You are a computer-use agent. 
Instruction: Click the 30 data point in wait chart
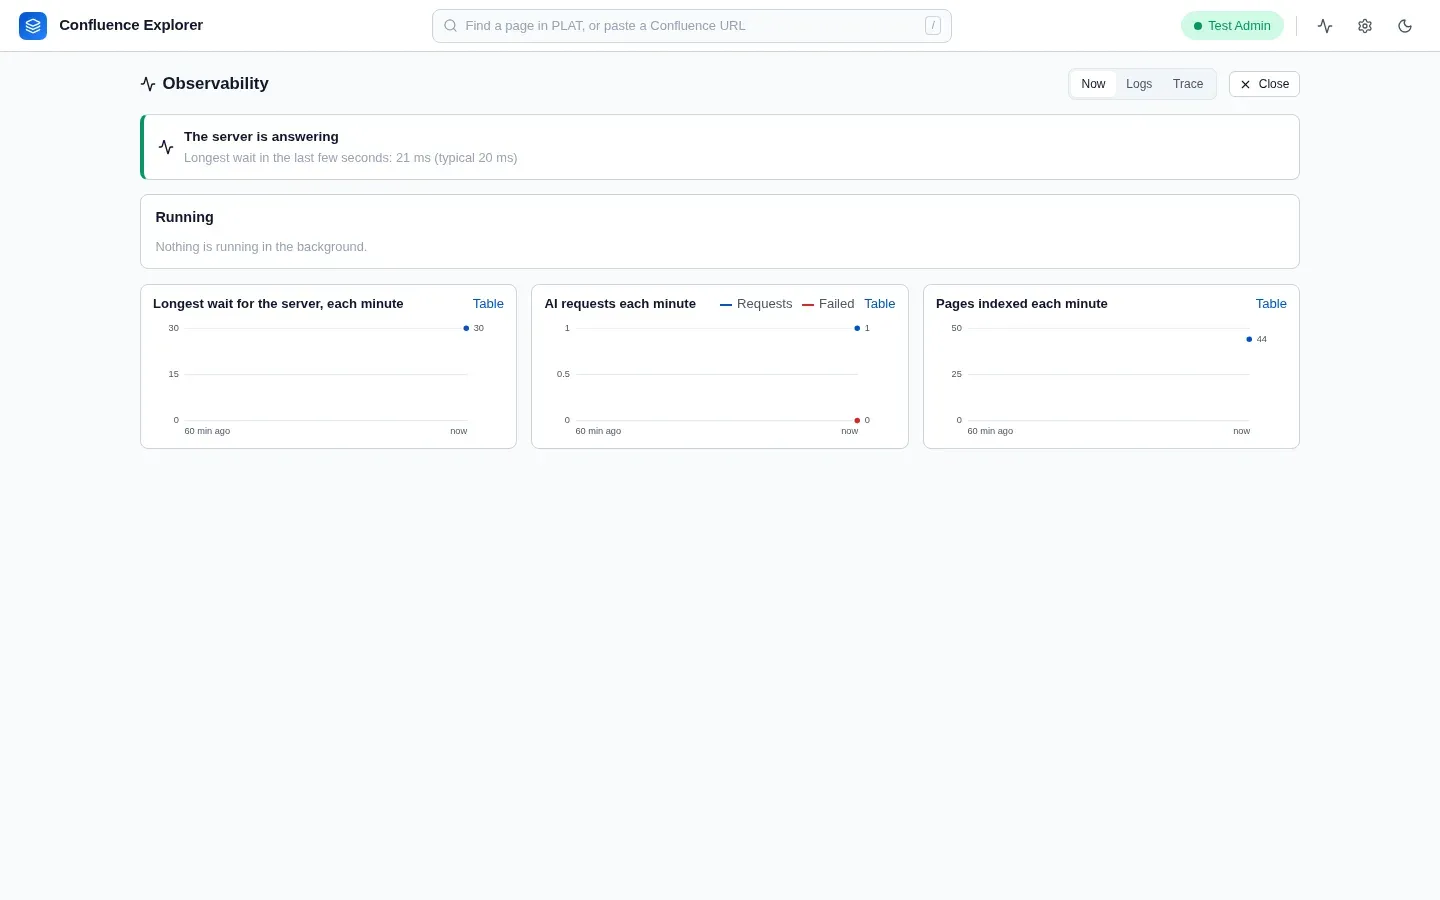pyautogui.click(x=466, y=328)
